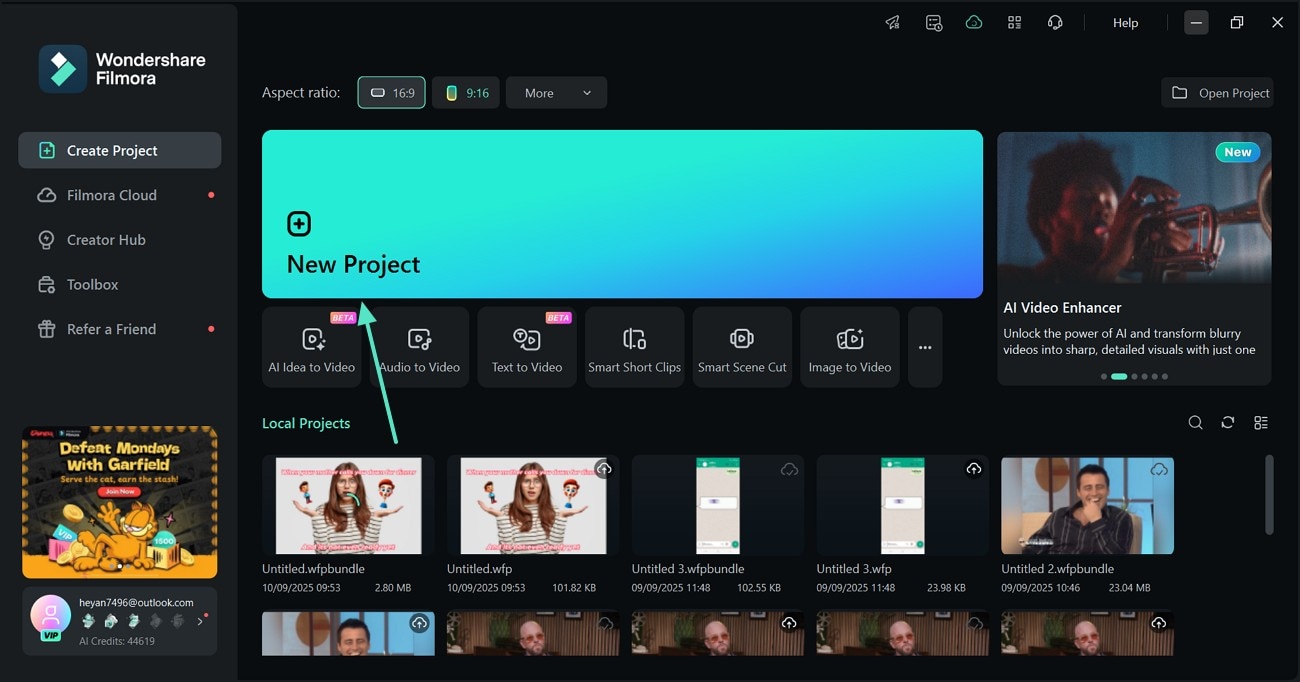The height and width of the screenshot is (682, 1300).
Task: Launch Text to Video tool
Action: tap(527, 347)
